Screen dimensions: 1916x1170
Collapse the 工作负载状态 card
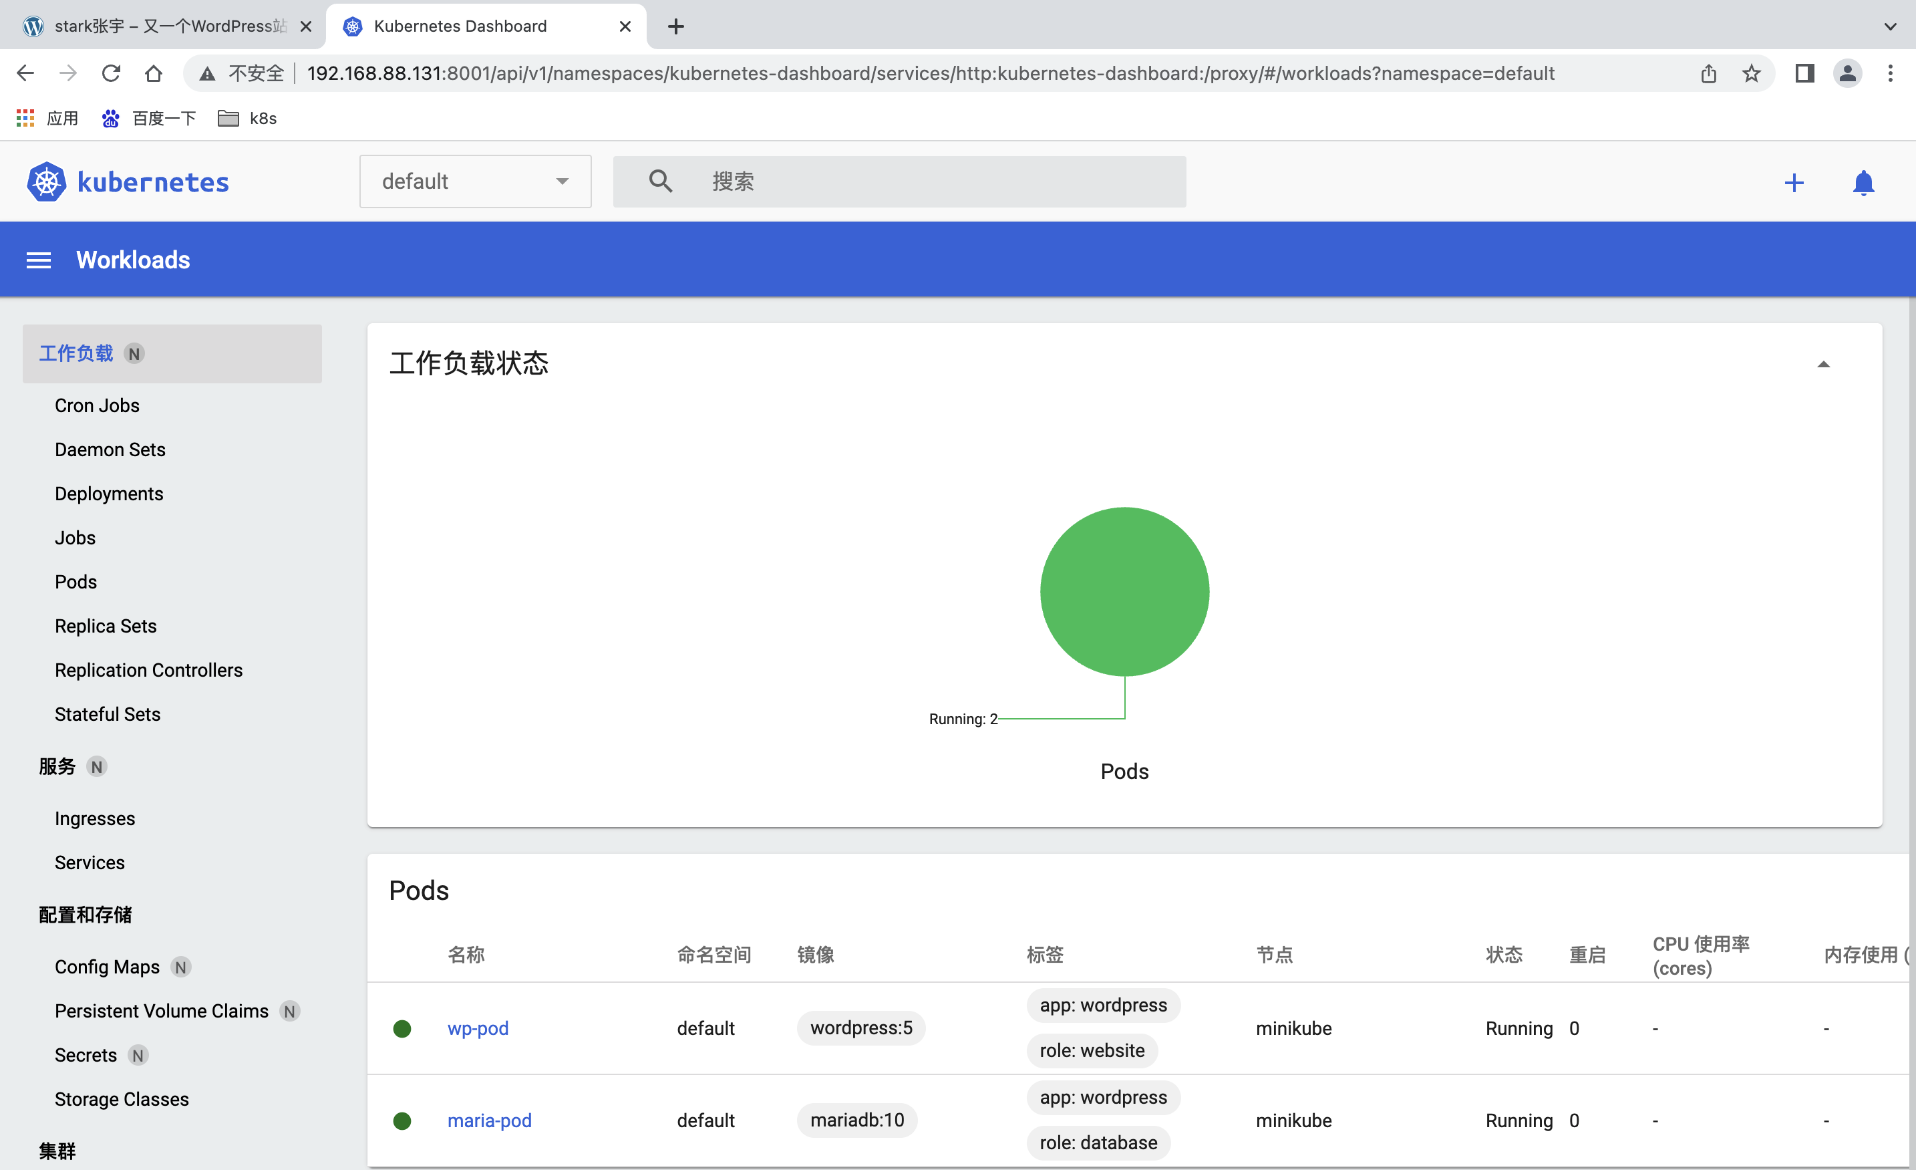point(1823,364)
